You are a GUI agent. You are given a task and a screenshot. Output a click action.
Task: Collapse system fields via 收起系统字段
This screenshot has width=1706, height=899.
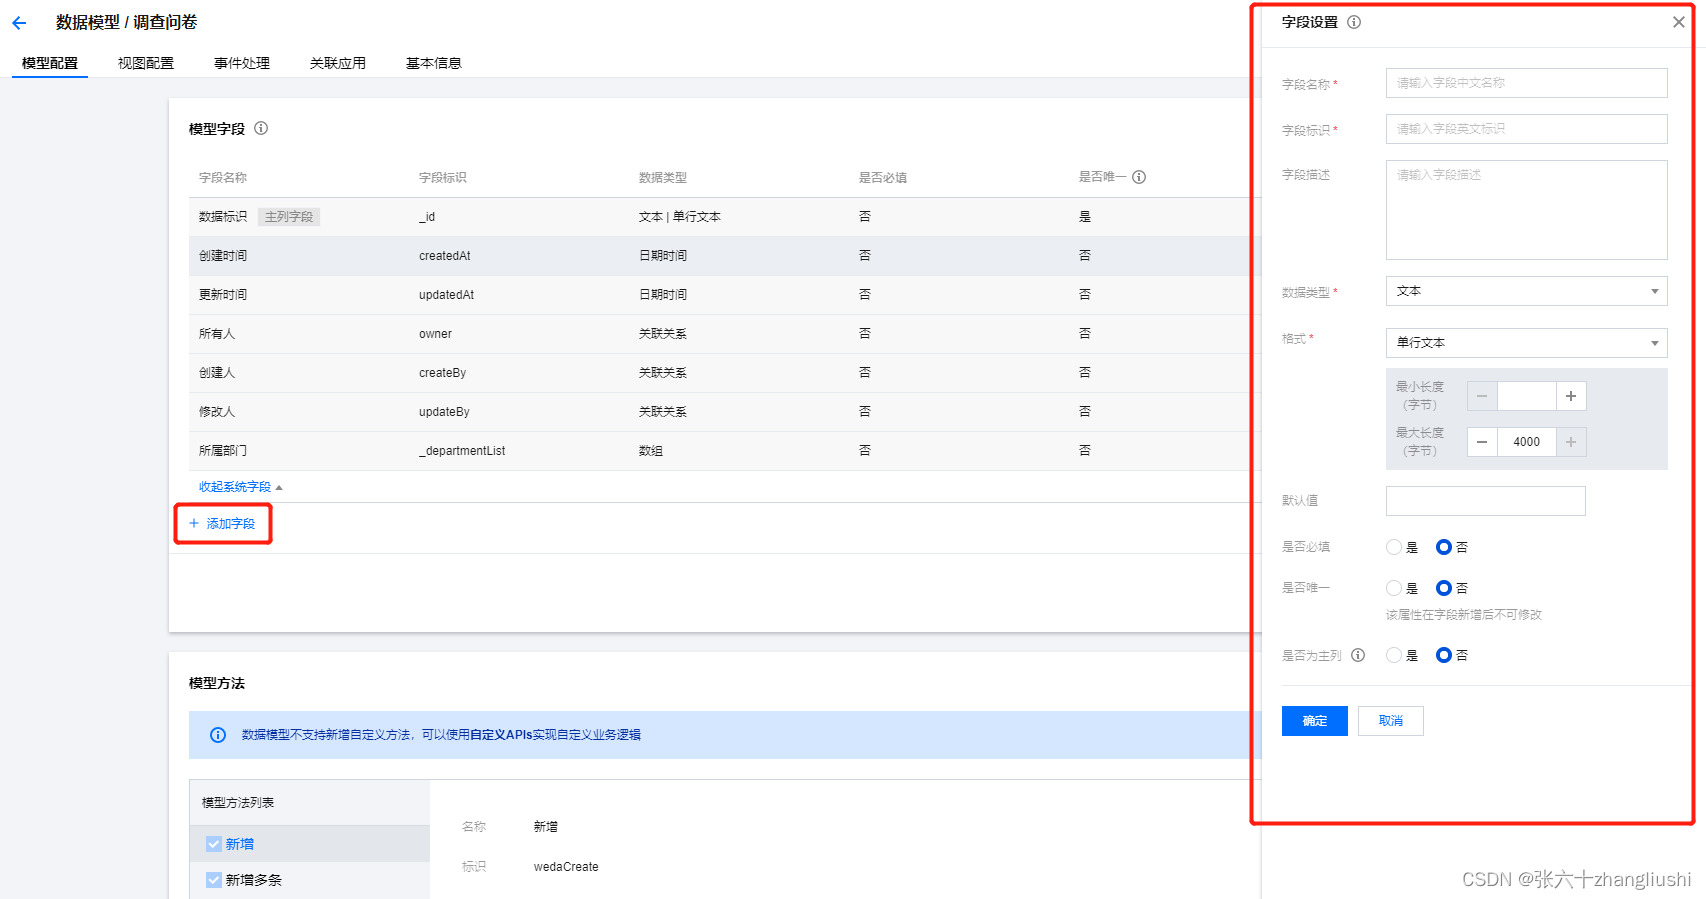240,487
